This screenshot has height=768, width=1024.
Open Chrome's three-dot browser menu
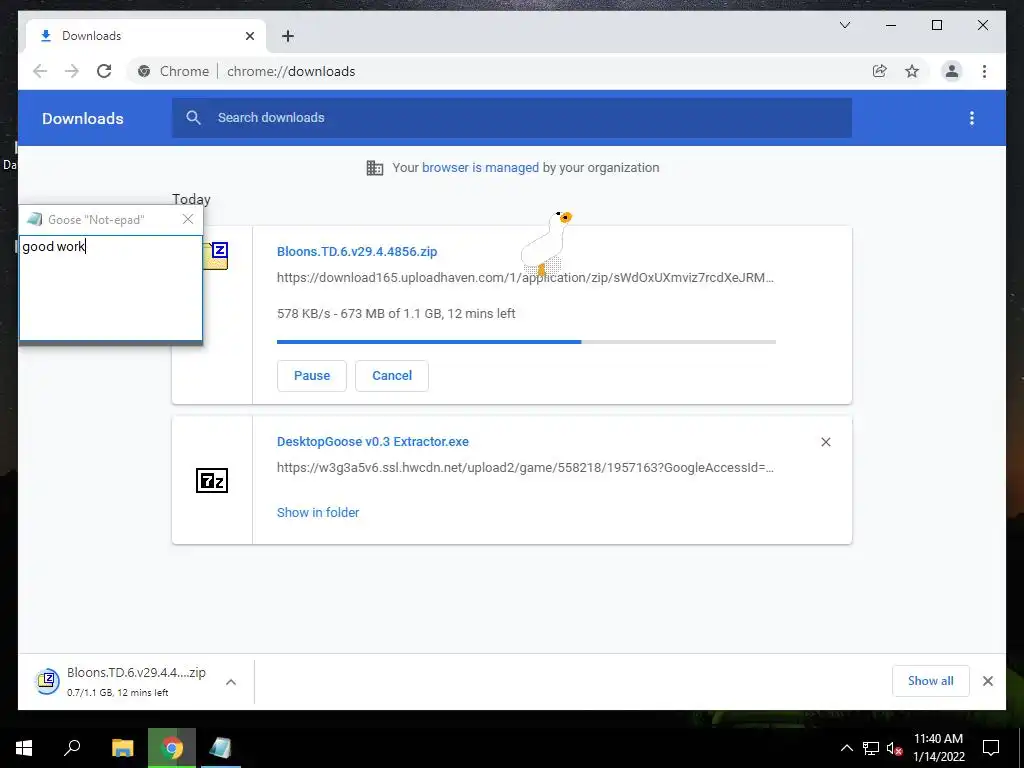tap(984, 71)
